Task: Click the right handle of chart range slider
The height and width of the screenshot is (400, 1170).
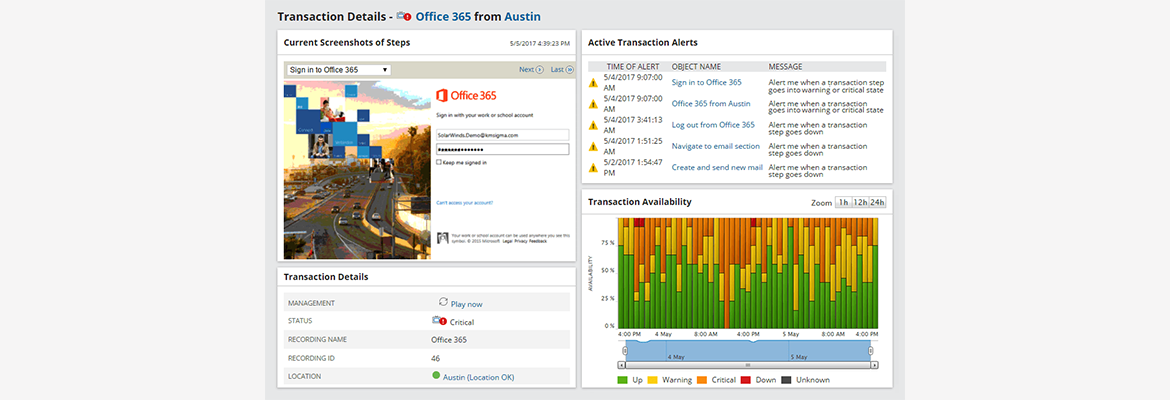Action: [870, 350]
